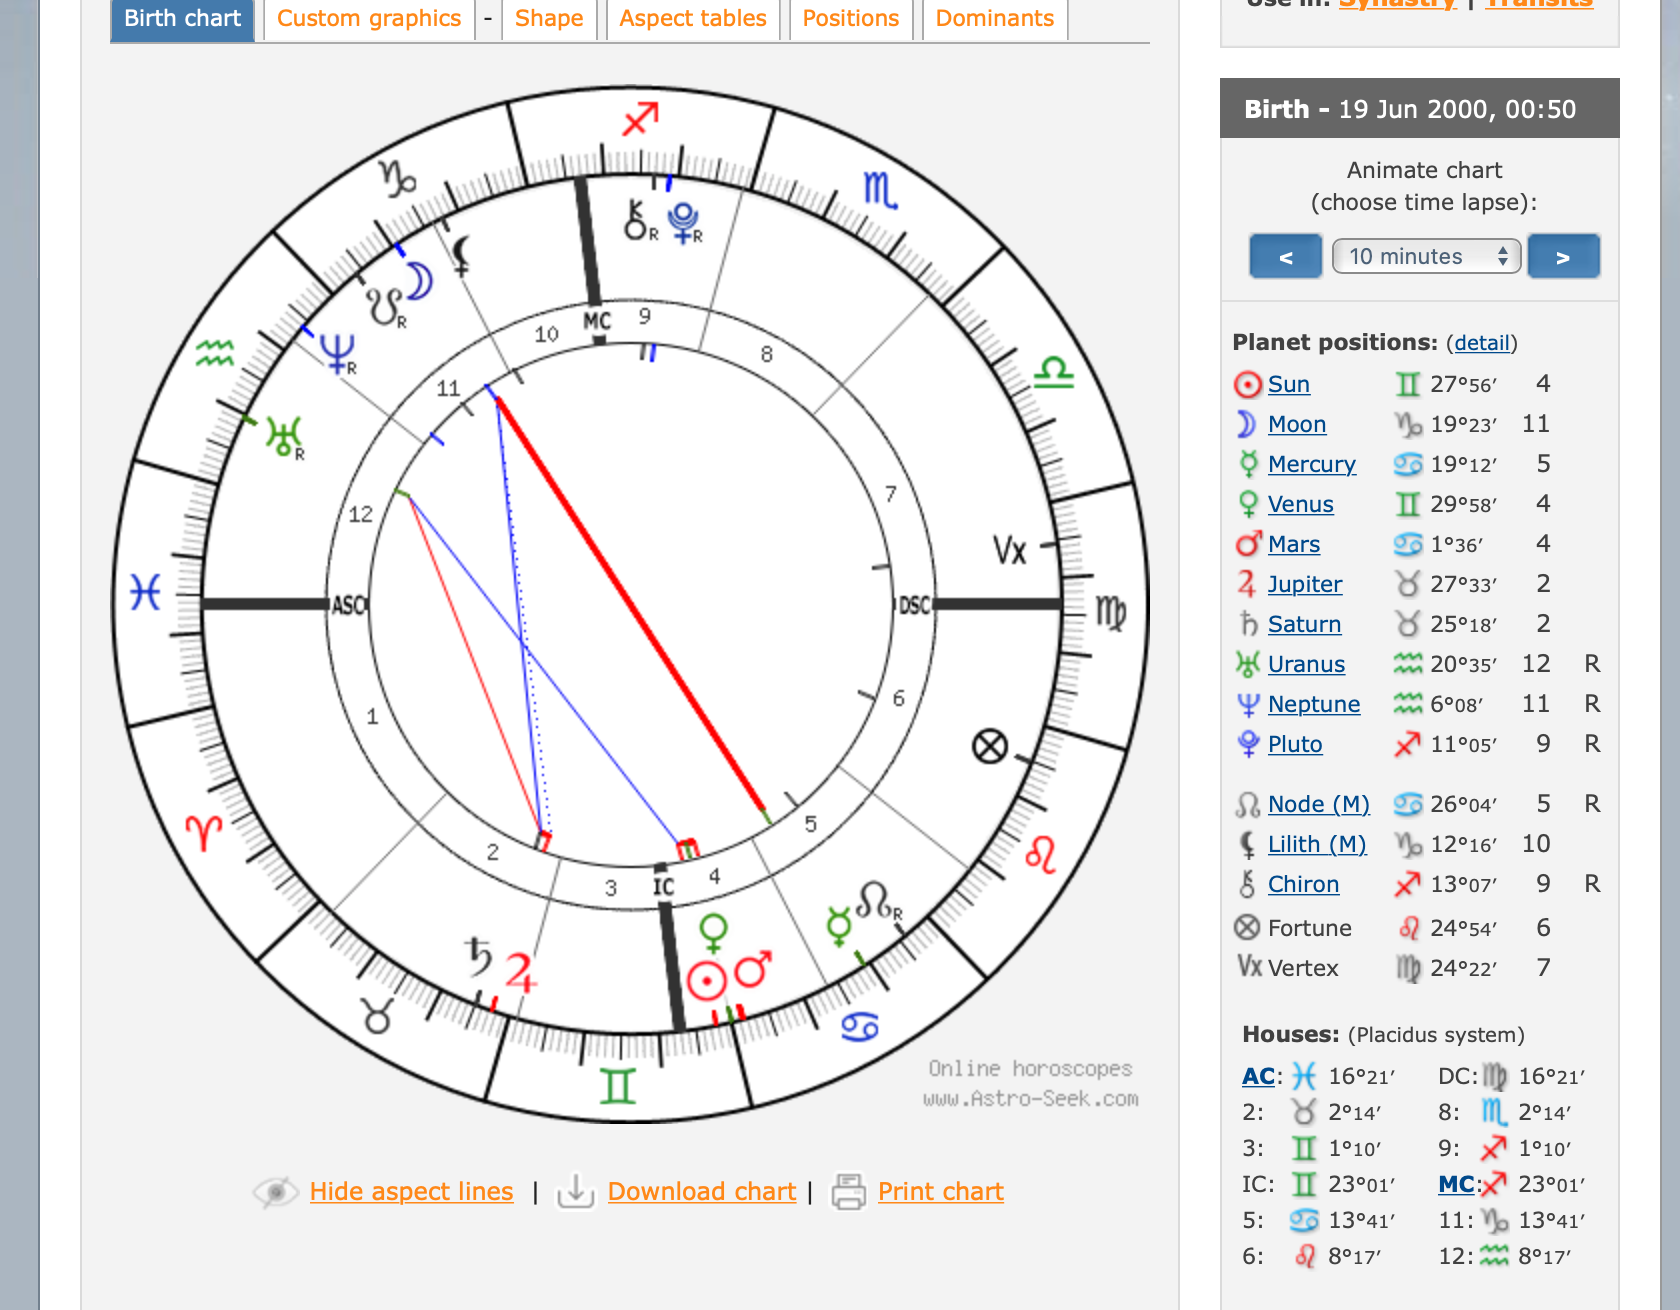
Task: Click the Part of Fortune symbol on chart
Action: pyautogui.click(x=989, y=746)
